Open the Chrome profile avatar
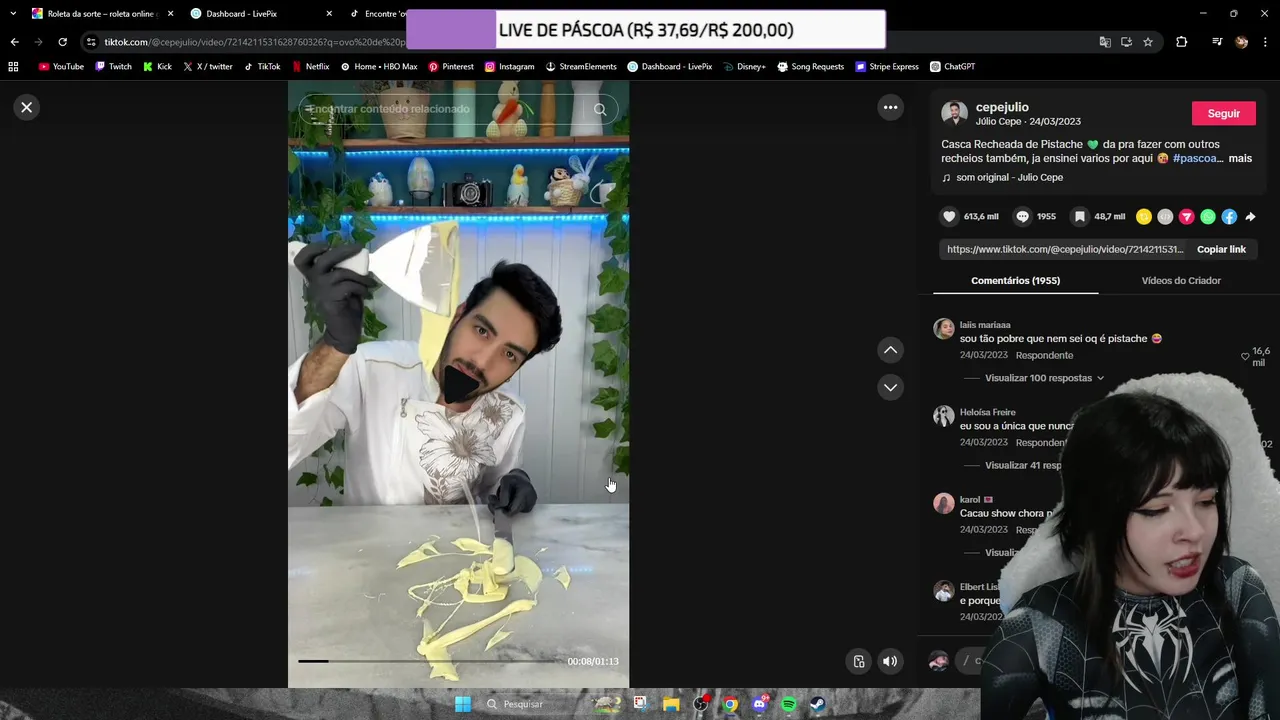Screen dimensions: 1280x720 1242,42
